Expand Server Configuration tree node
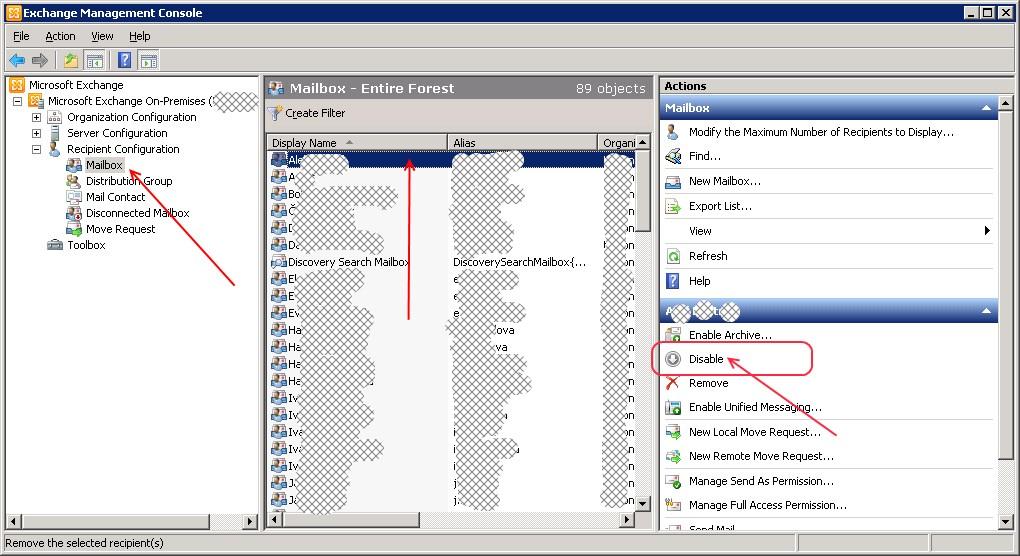Screen dimensions: 1020x556 click(37, 133)
